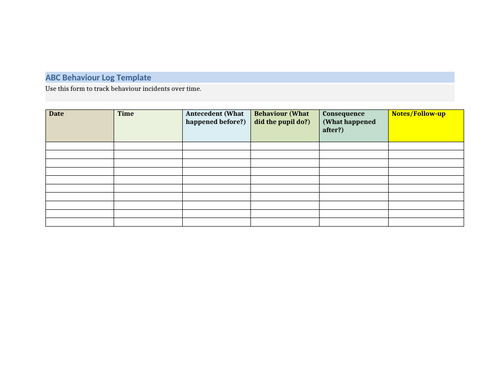
Task: Click the yellow Notes/Follow-up header cell
Action: tap(426, 126)
